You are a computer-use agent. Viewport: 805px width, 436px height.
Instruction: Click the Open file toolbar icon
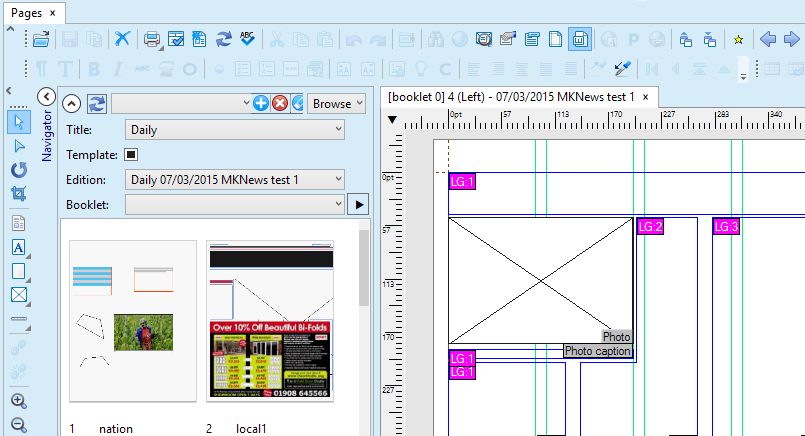click(x=41, y=39)
